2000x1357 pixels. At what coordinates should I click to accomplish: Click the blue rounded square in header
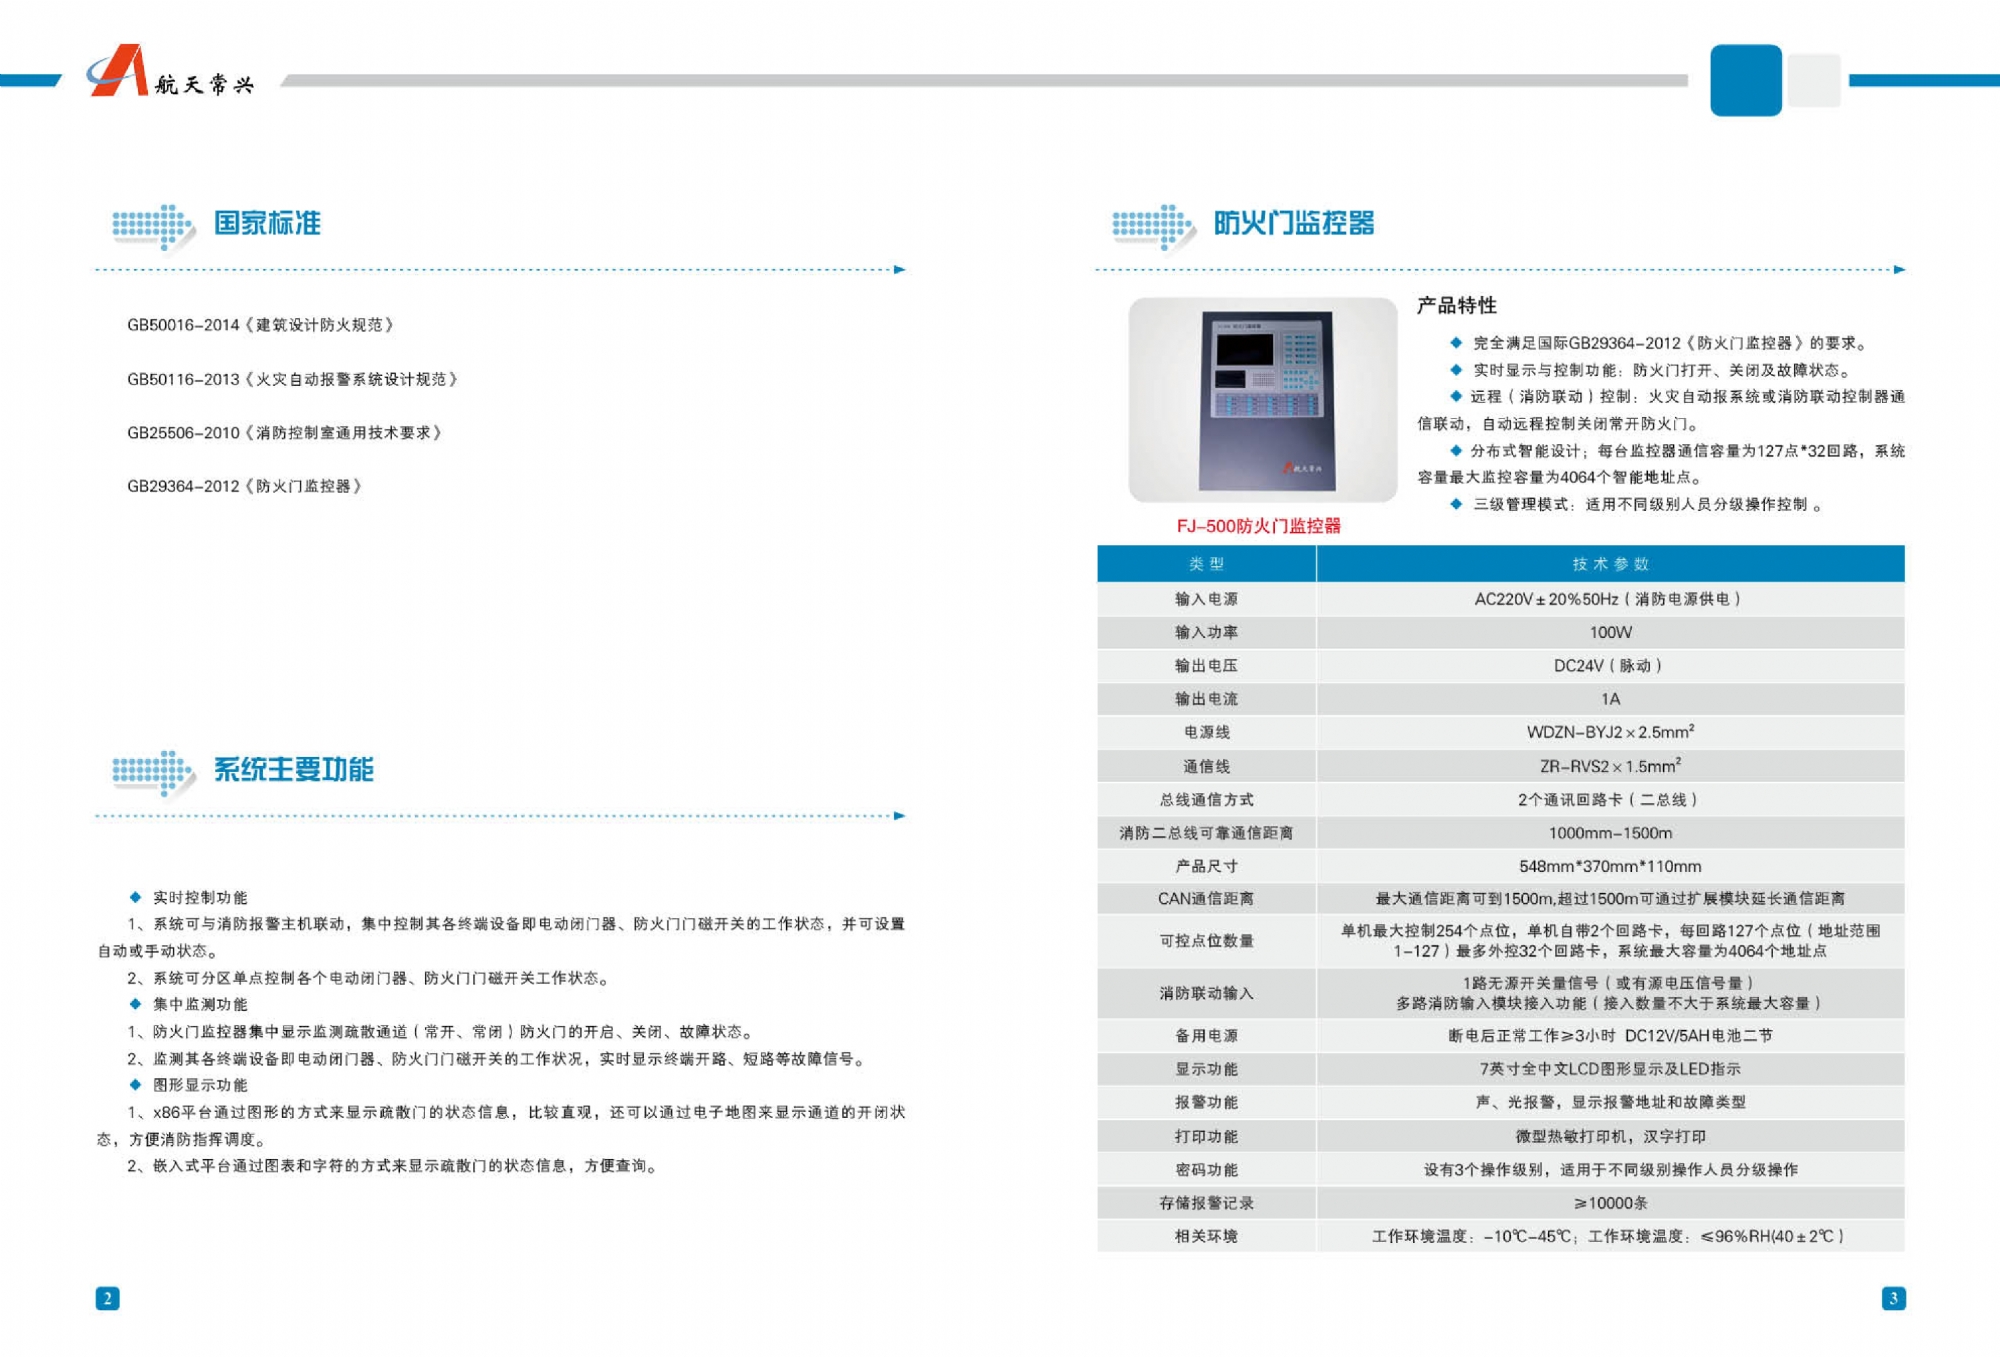tap(1745, 80)
